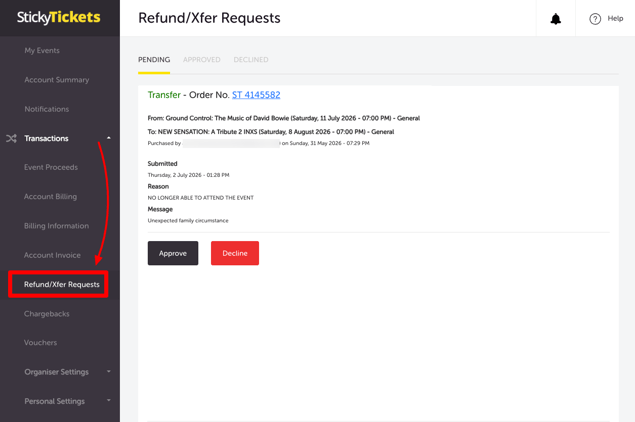Viewport: 635px width, 422px height.
Task: Approve the transfer request
Action: pos(173,253)
